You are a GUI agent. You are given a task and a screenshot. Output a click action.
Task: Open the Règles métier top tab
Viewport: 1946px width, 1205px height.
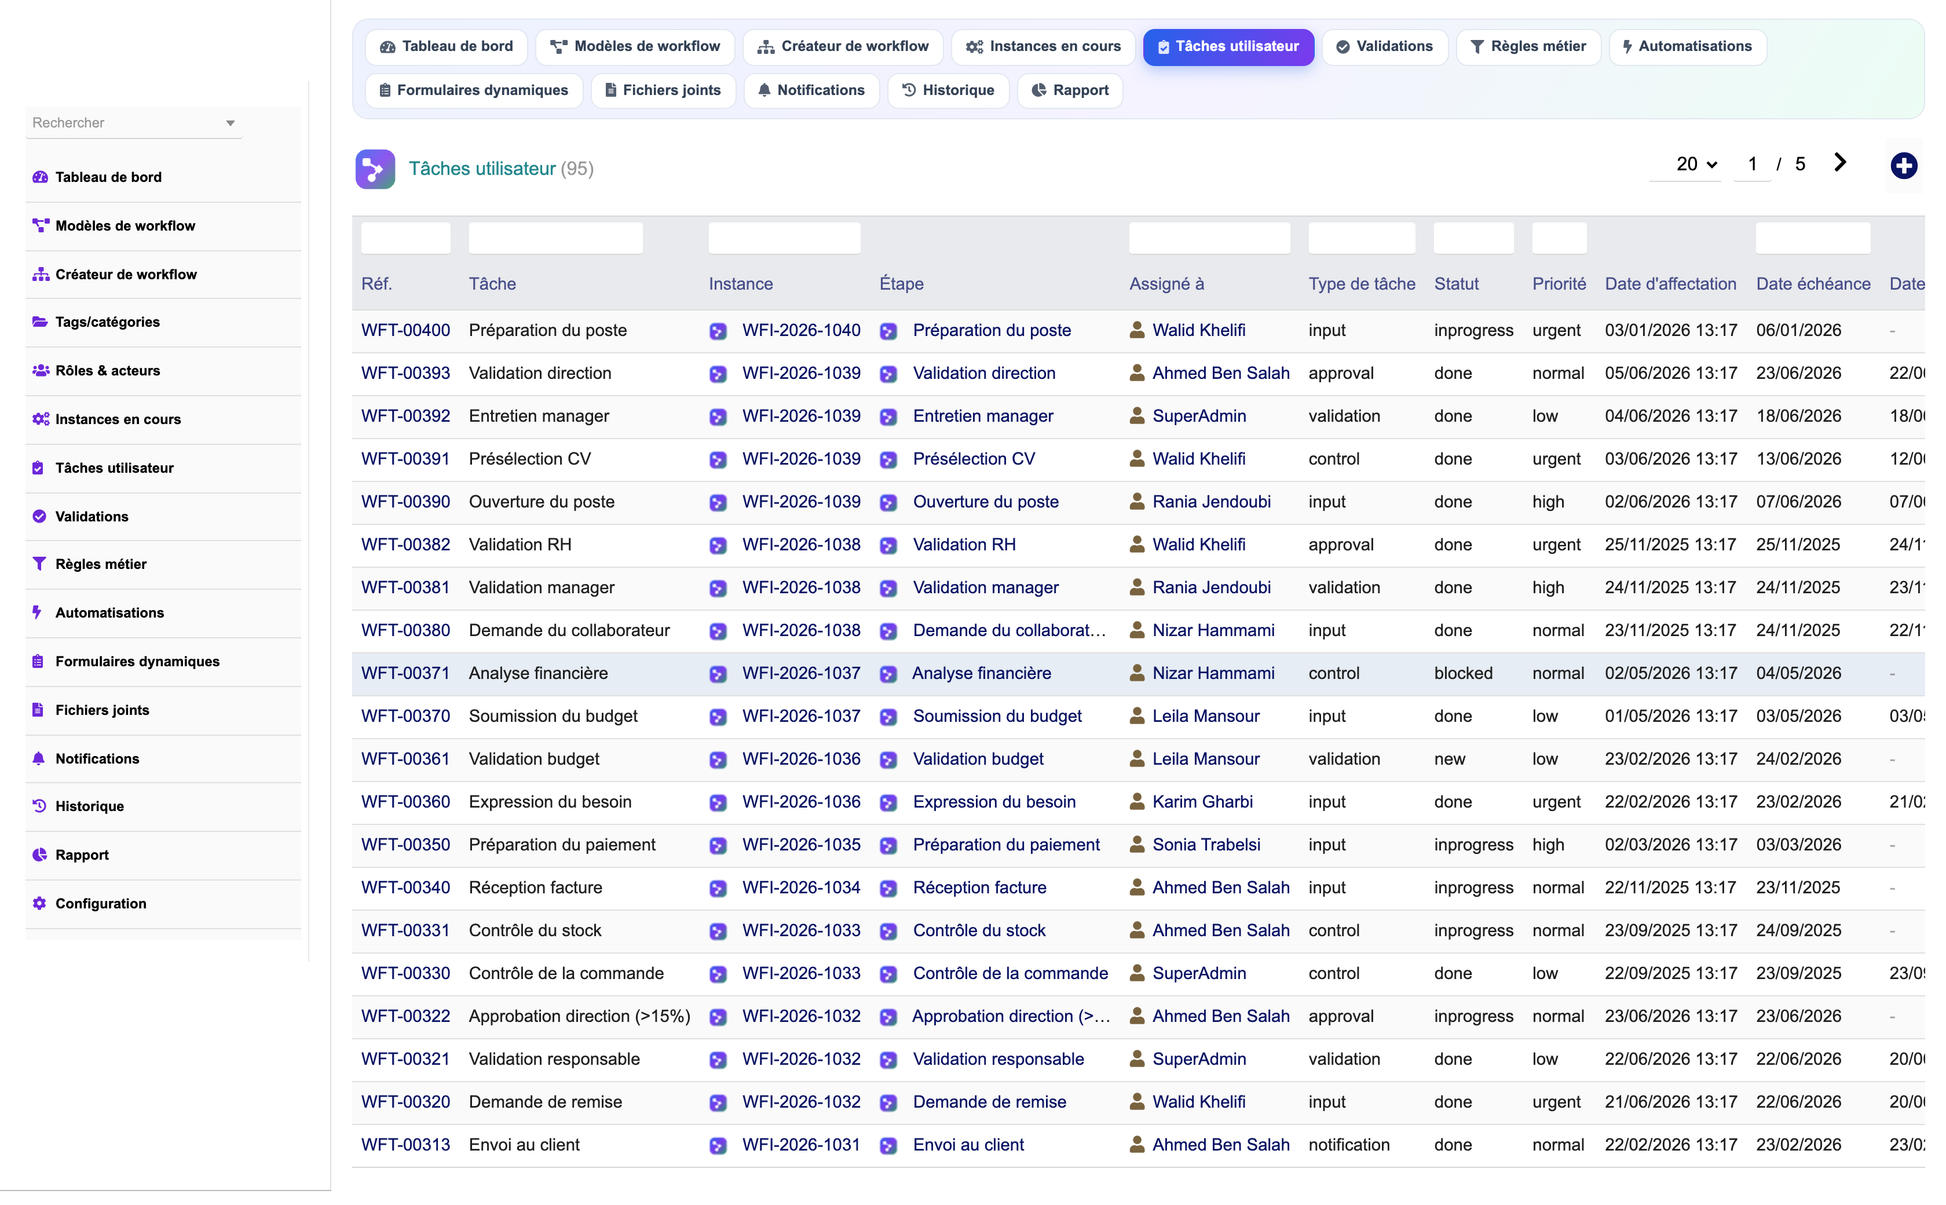(1528, 46)
